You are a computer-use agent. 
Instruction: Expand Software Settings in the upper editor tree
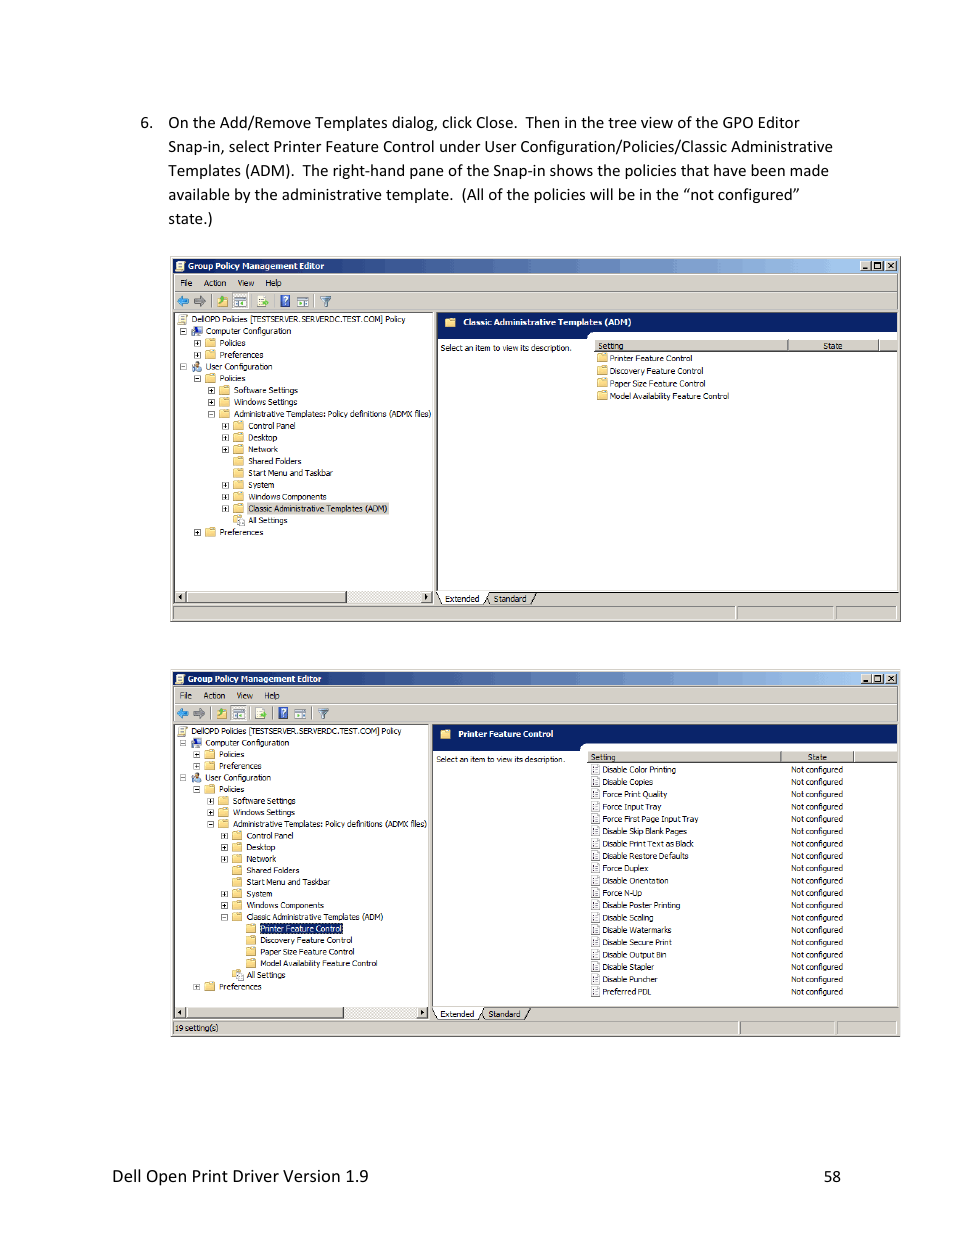211,391
